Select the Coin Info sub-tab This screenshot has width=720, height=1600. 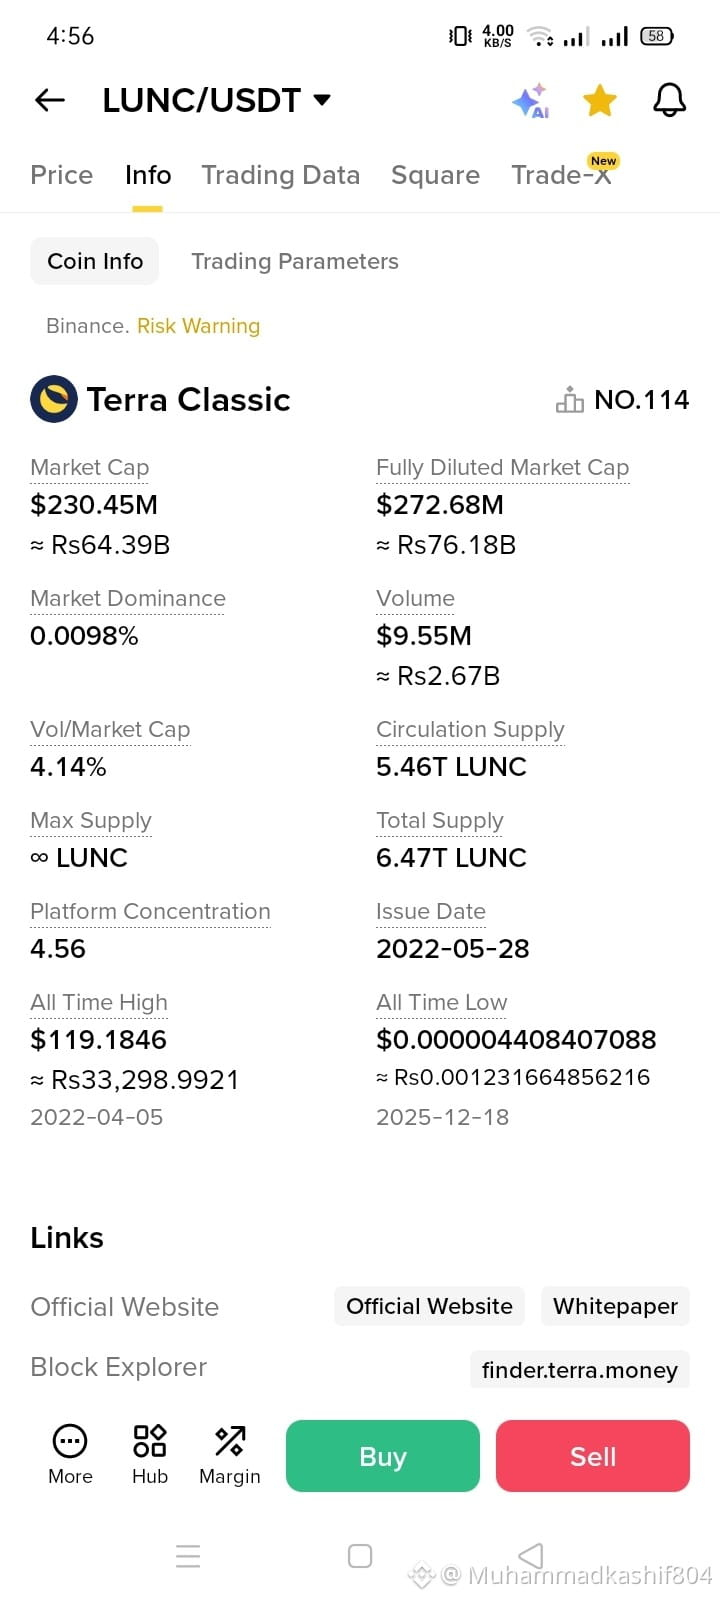point(95,261)
